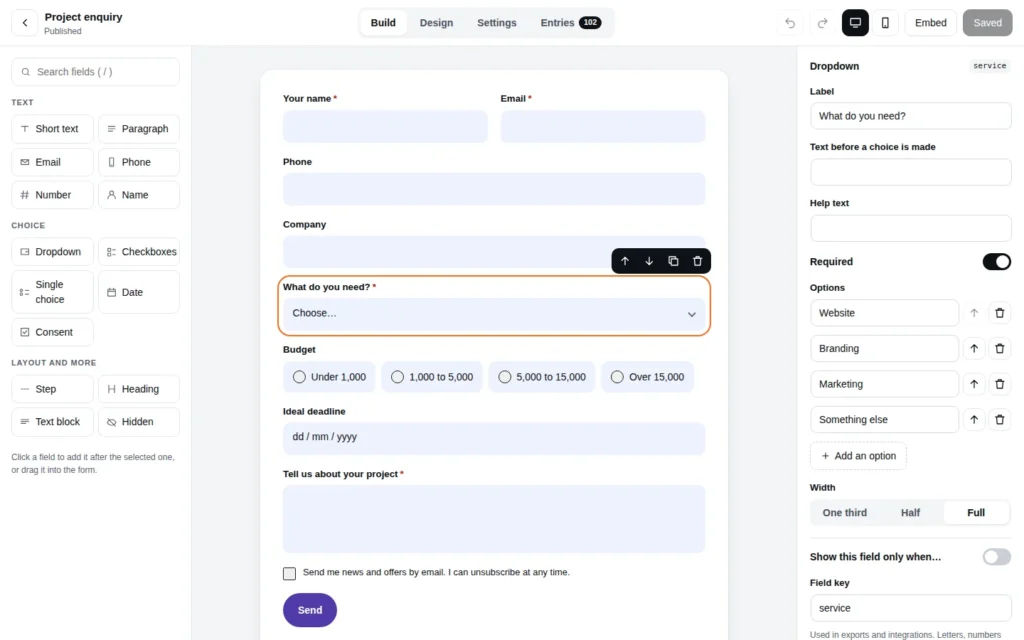Add a Checkboxes field
Screen dimensions: 1024x640
(139, 251)
